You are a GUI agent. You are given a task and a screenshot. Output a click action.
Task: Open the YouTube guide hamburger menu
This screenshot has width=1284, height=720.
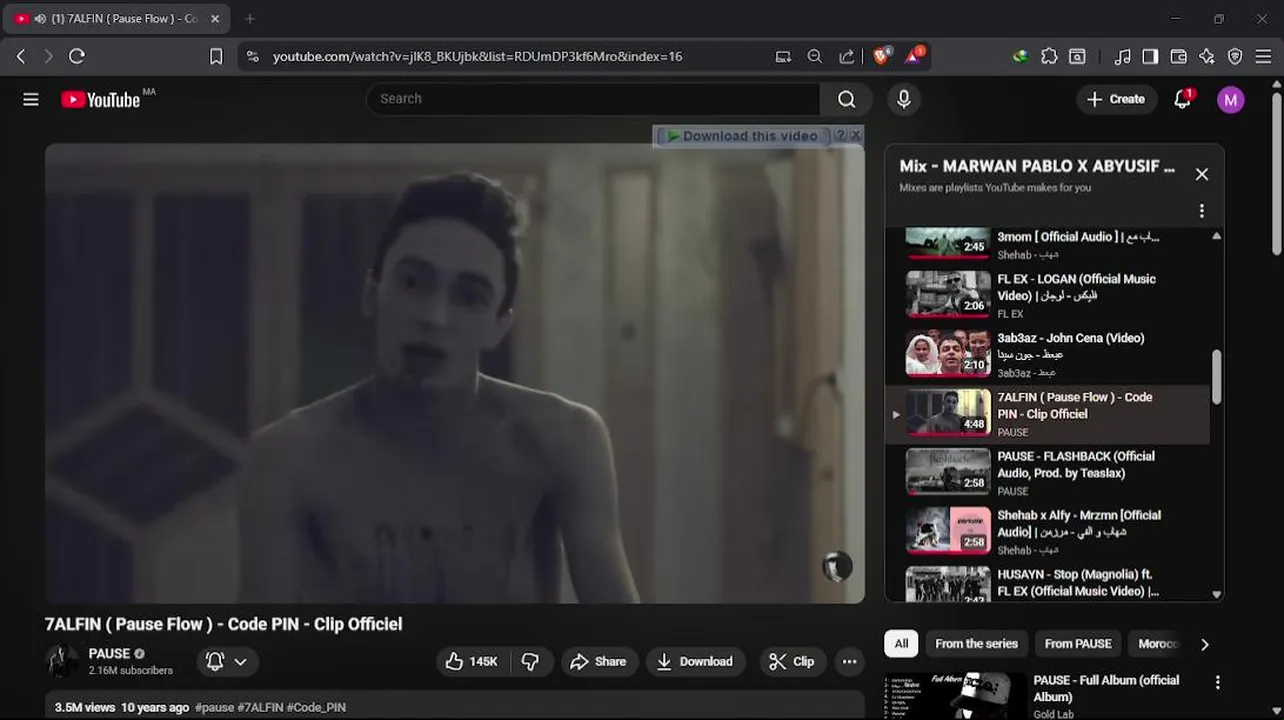pyautogui.click(x=31, y=99)
